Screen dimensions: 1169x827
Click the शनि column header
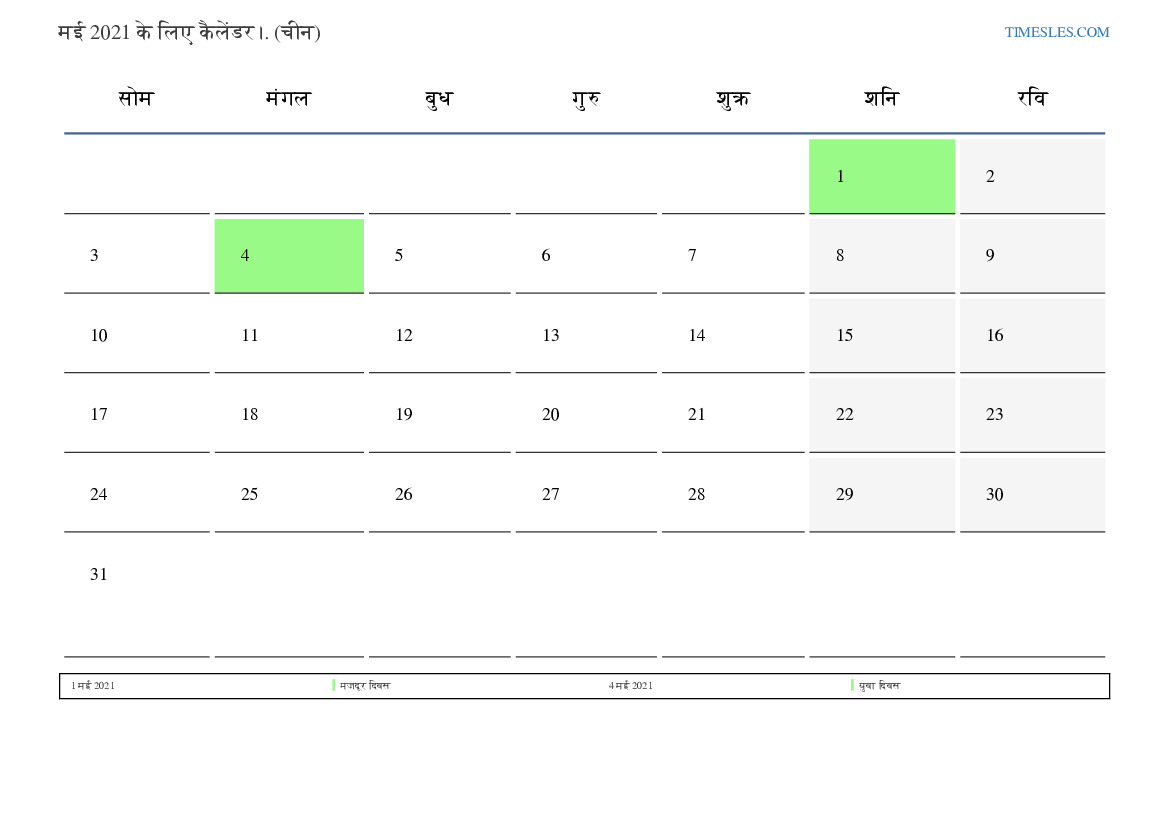point(881,98)
